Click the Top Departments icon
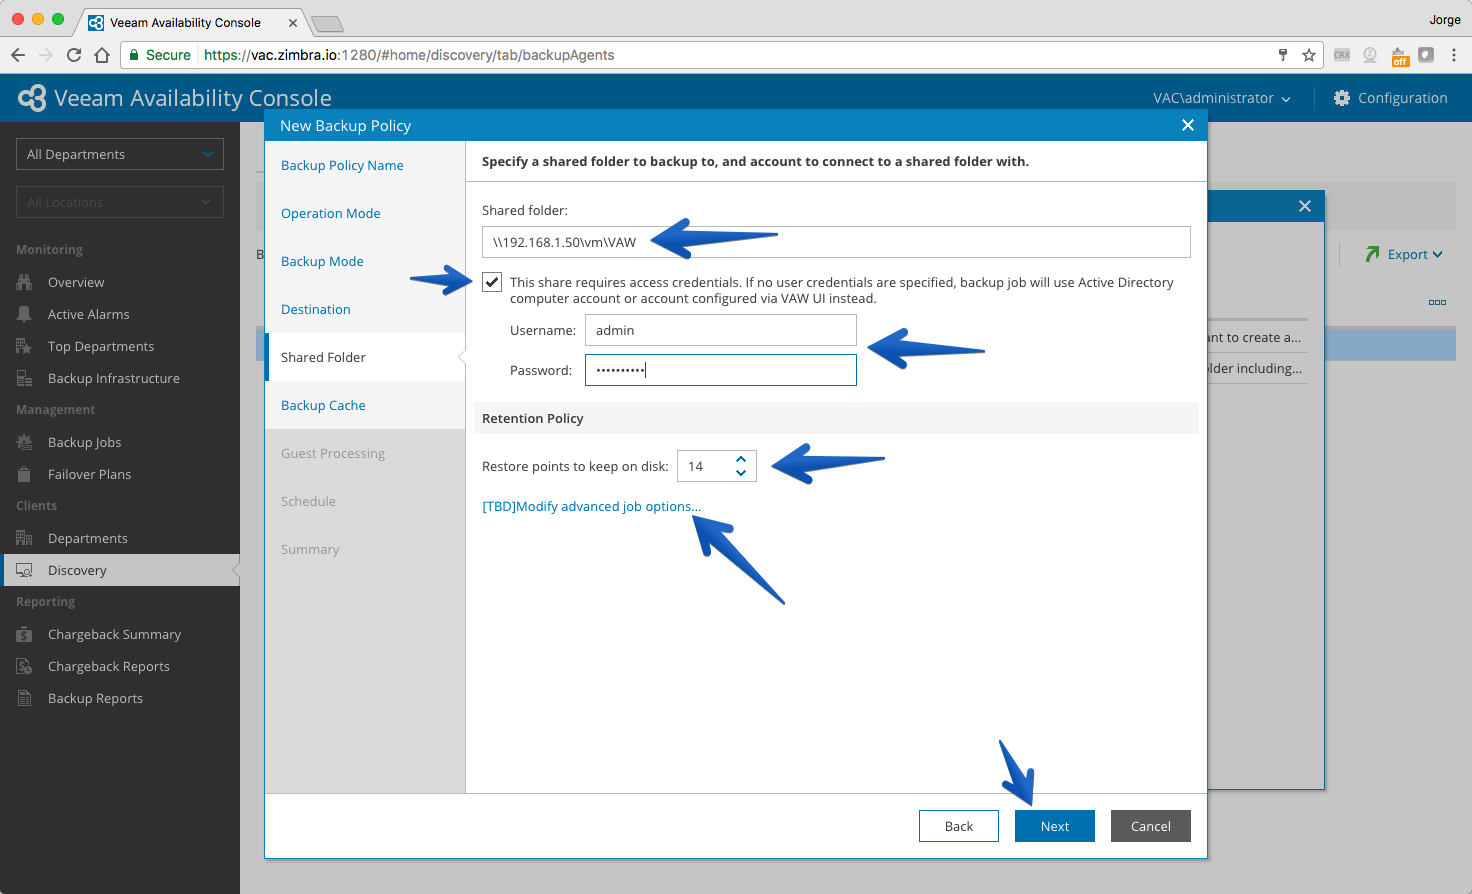This screenshot has width=1472, height=894. (24, 346)
